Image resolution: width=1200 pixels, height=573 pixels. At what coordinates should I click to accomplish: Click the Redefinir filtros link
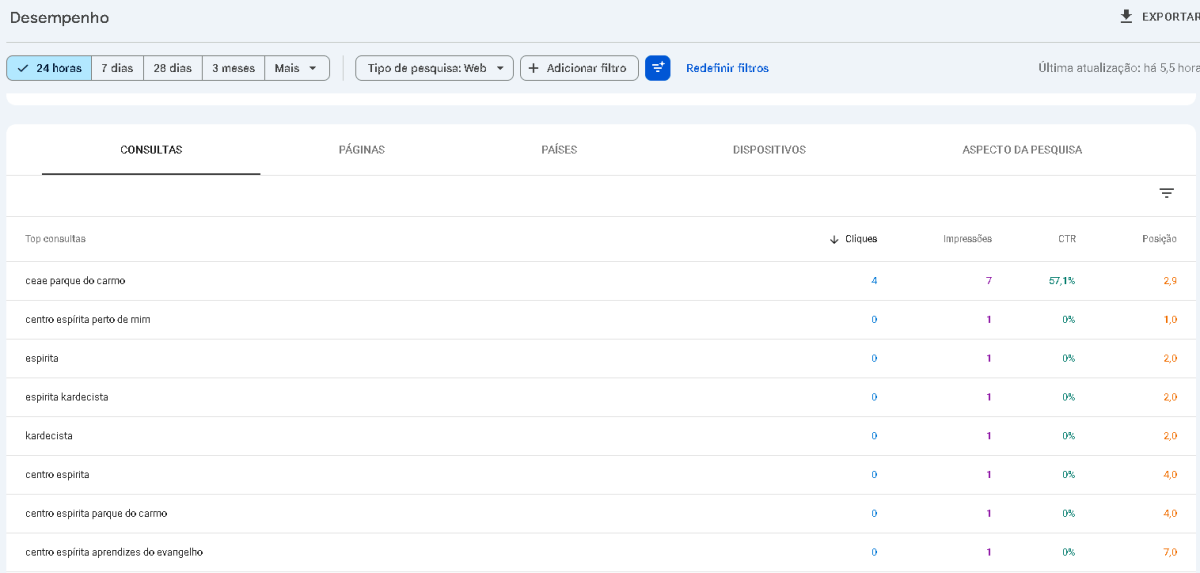click(727, 68)
